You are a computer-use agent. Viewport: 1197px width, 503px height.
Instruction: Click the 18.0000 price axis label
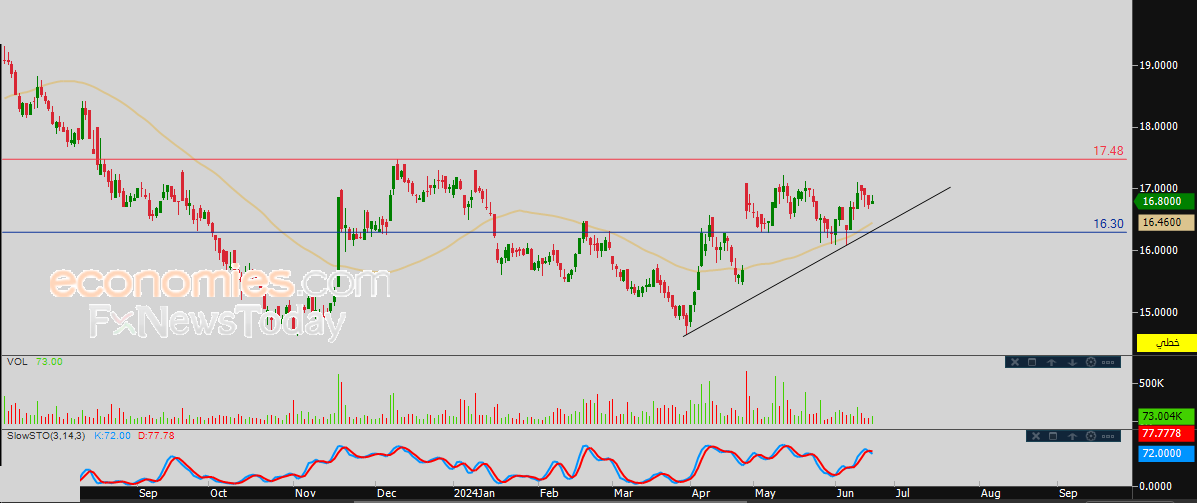[x=1160, y=127]
